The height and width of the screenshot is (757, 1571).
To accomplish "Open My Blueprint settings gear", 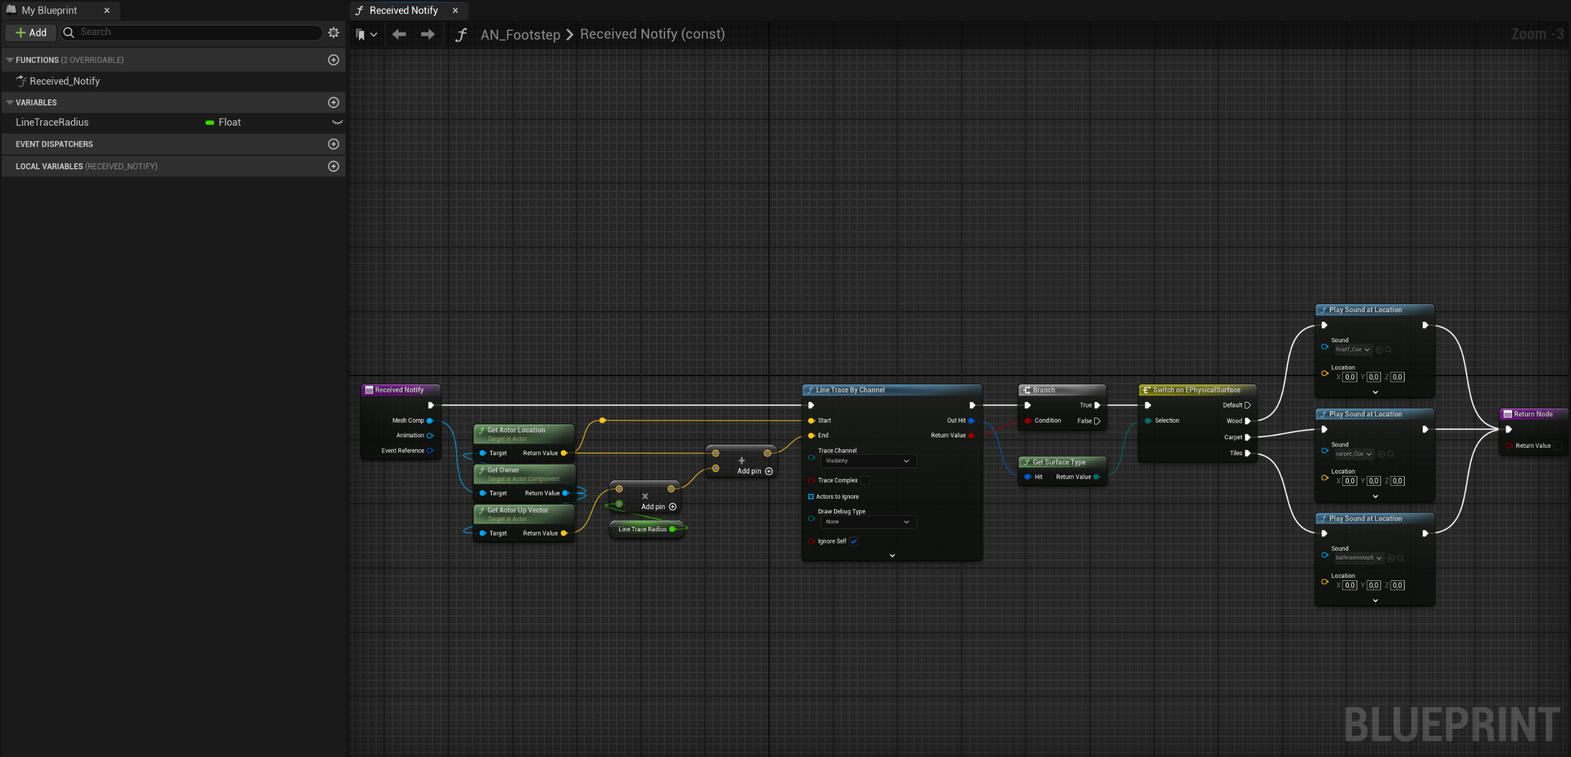I will pos(334,33).
